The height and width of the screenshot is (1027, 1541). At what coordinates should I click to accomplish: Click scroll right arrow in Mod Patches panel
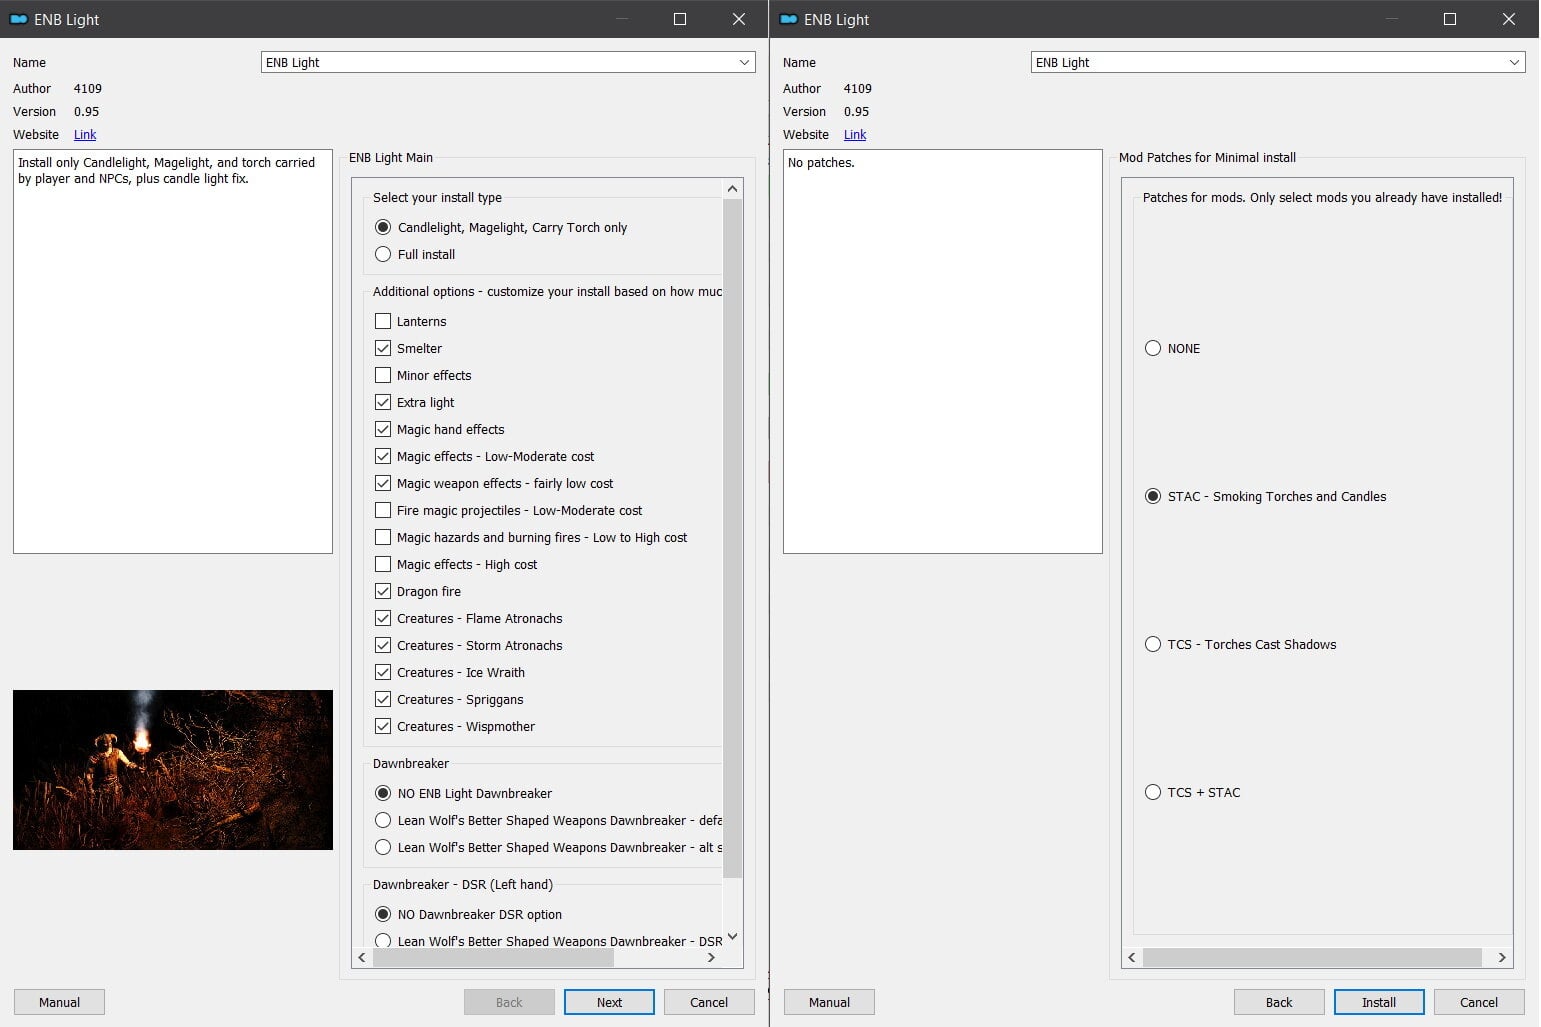click(x=1502, y=957)
